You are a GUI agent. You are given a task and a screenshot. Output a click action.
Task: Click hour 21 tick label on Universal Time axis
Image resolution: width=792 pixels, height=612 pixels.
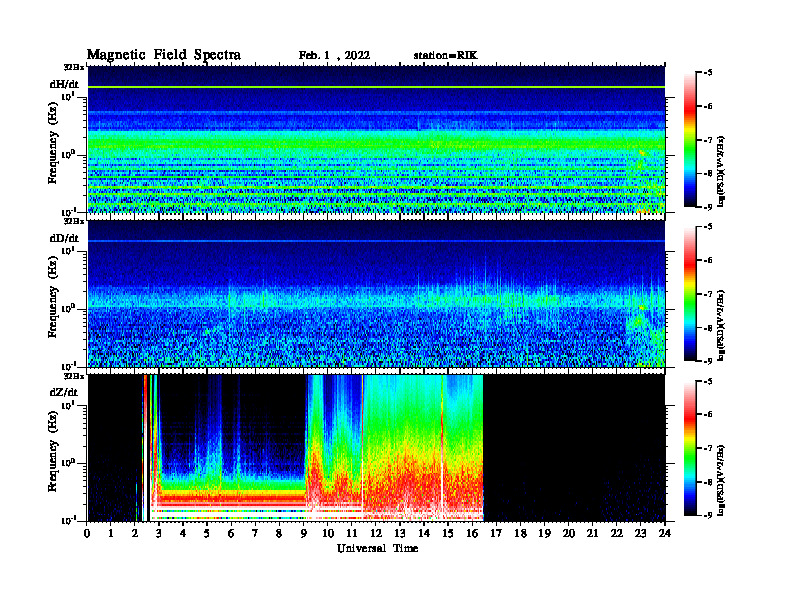click(592, 533)
